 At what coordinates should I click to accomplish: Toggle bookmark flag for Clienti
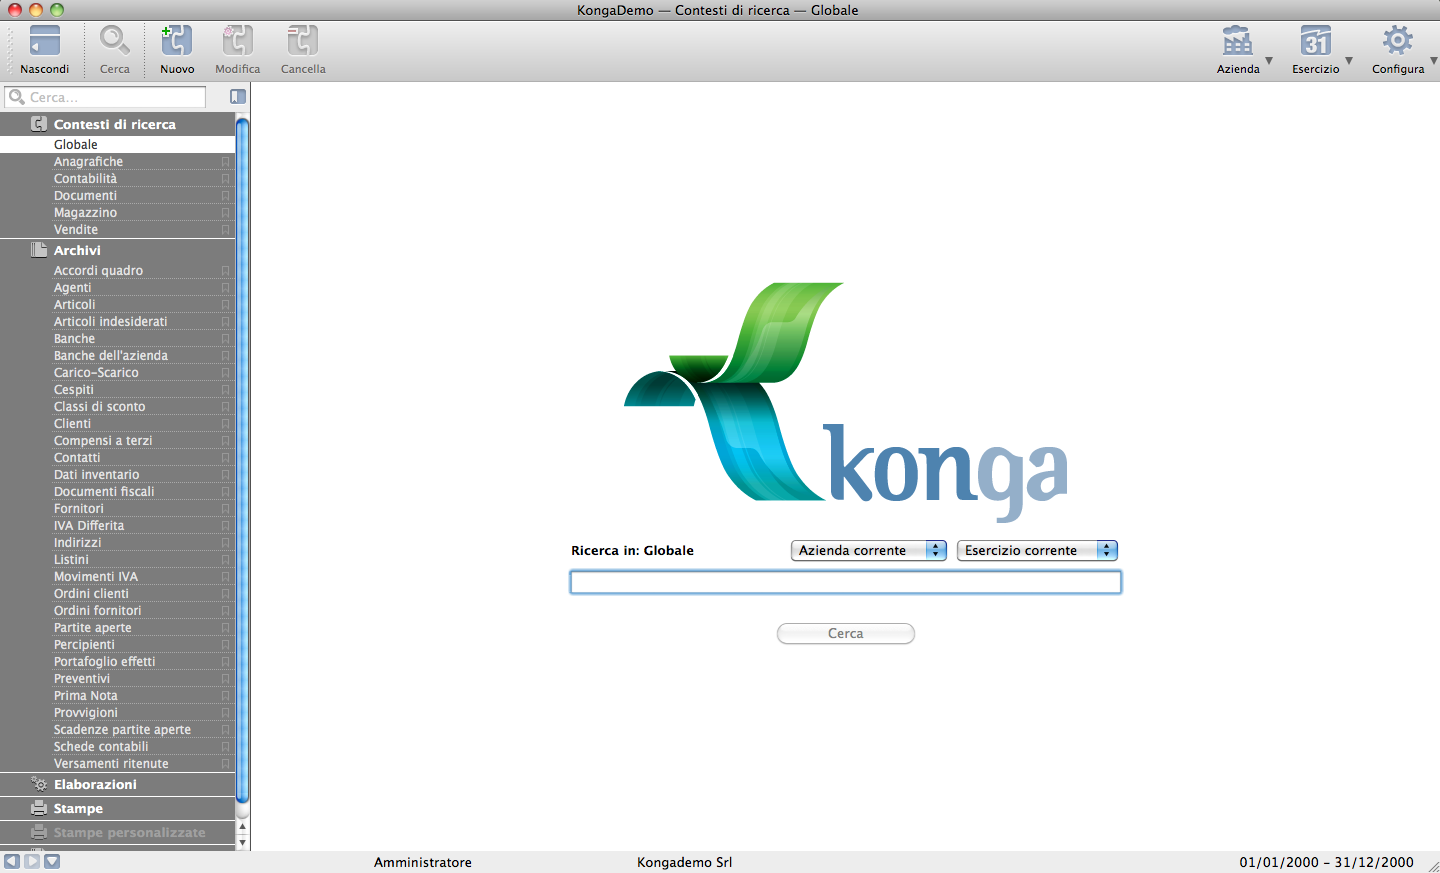225,424
